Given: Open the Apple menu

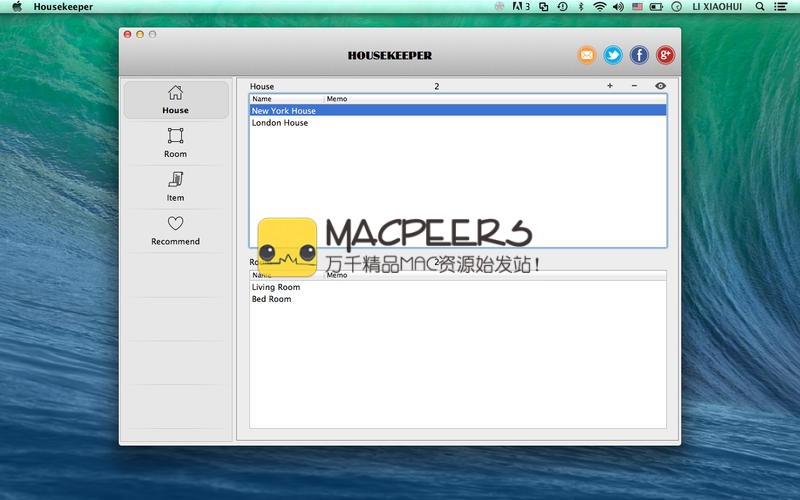Looking at the screenshot, I should [x=17, y=7].
